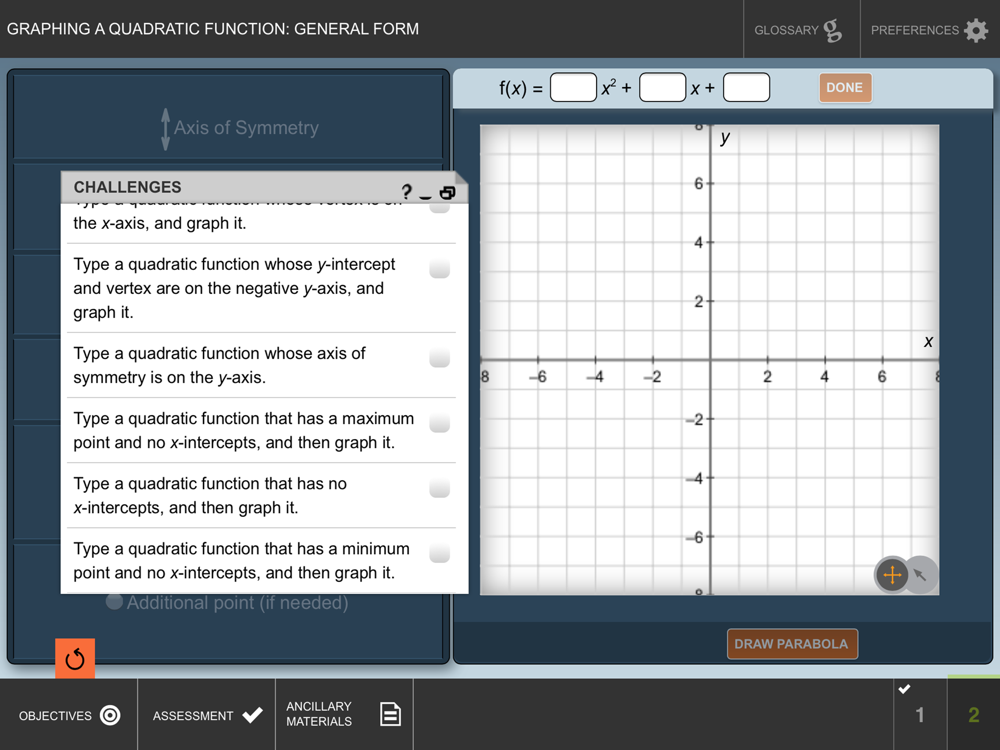Check the minimum point challenge checkbox

pyautogui.click(x=439, y=553)
